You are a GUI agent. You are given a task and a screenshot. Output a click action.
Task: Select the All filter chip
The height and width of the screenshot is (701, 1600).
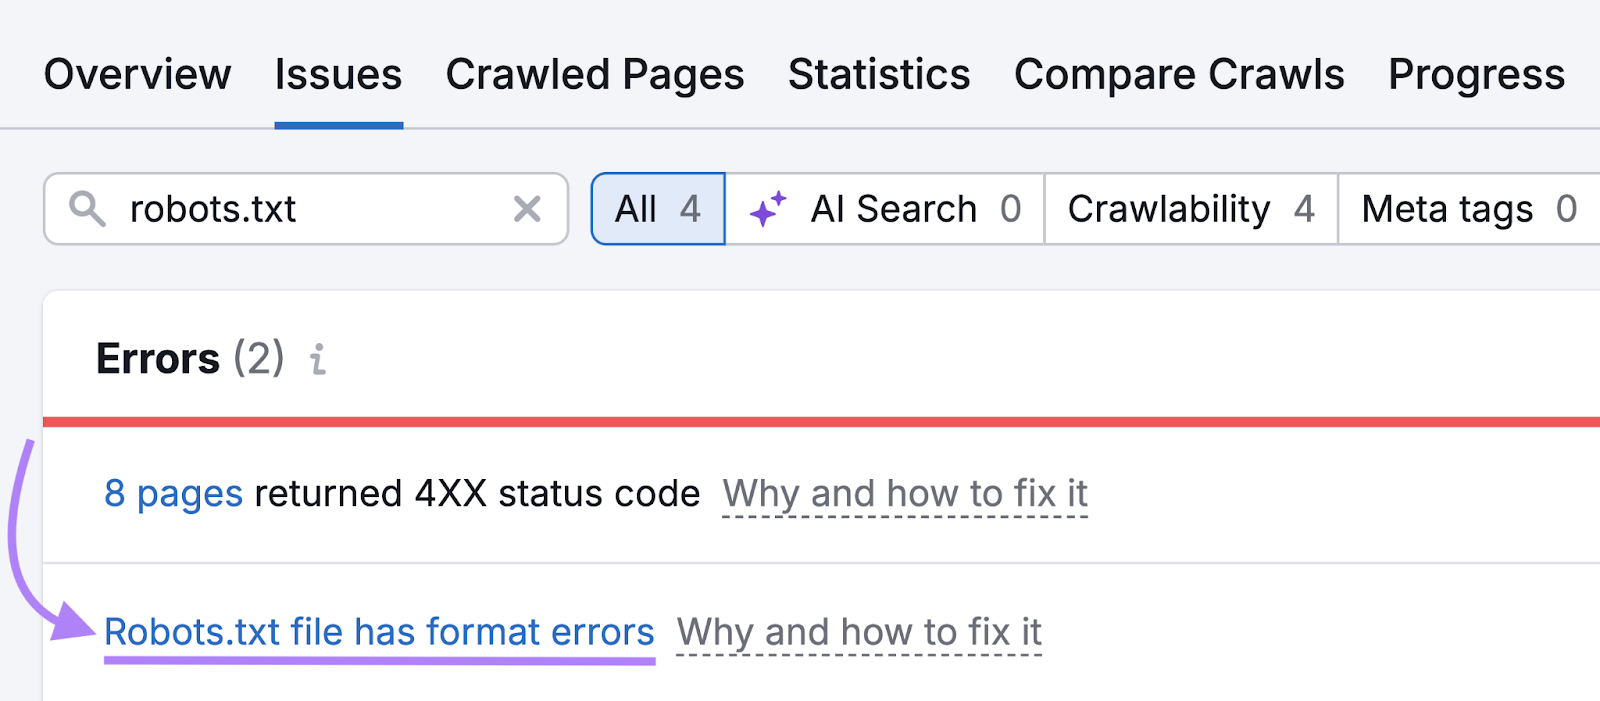pyautogui.click(x=657, y=209)
